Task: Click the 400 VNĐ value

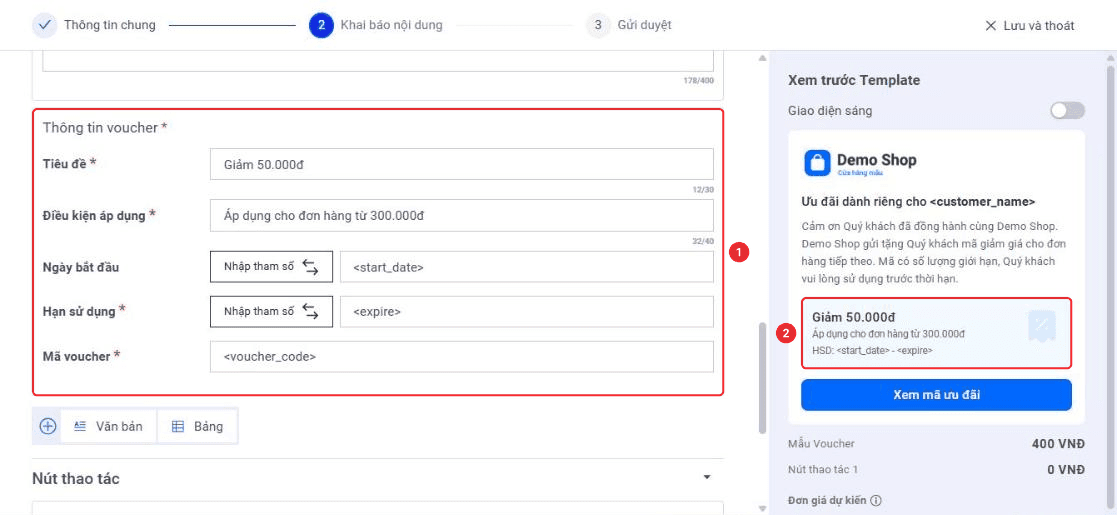Action: pyautogui.click(x=1058, y=444)
